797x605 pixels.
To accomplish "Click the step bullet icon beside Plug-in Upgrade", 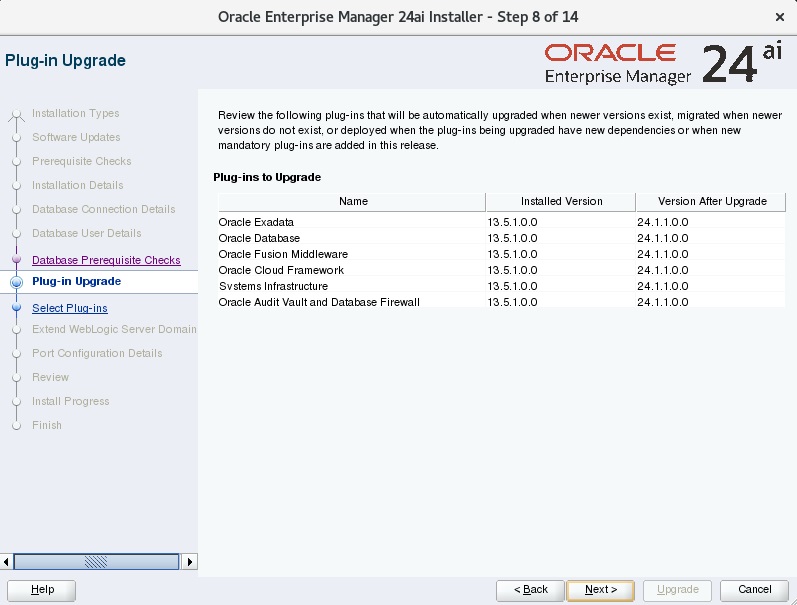I will coord(16,282).
